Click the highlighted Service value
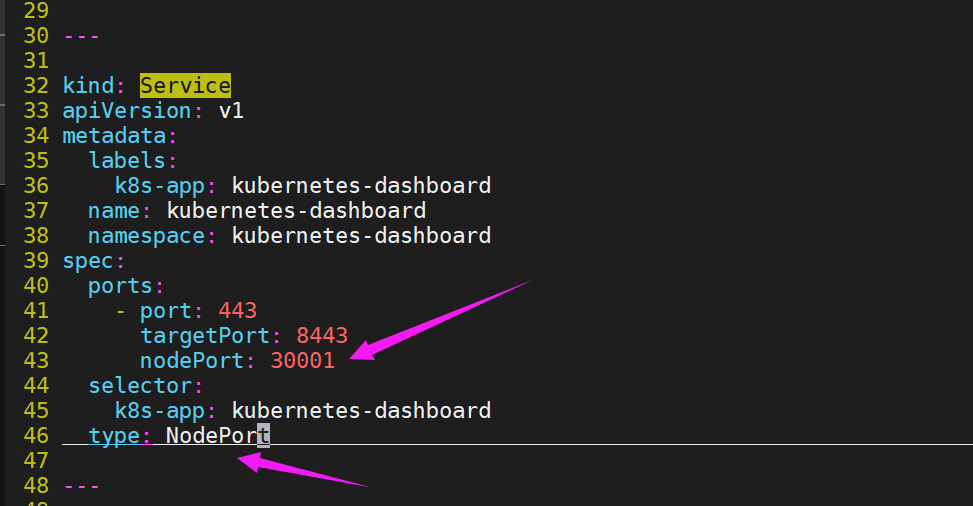The image size is (973, 506). pyautogui.click(x=185, y=86)
